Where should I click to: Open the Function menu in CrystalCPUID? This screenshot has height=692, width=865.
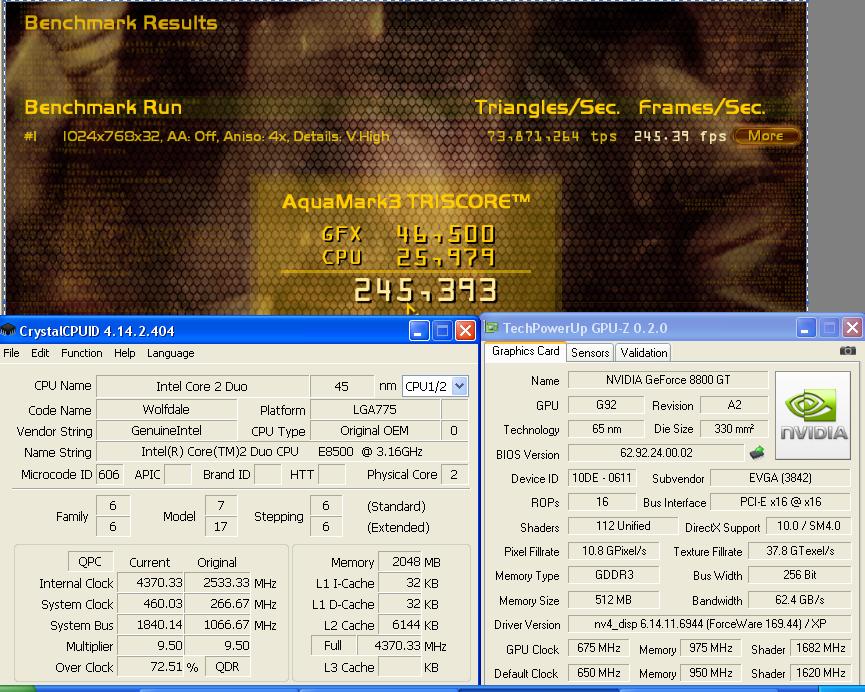82,353
